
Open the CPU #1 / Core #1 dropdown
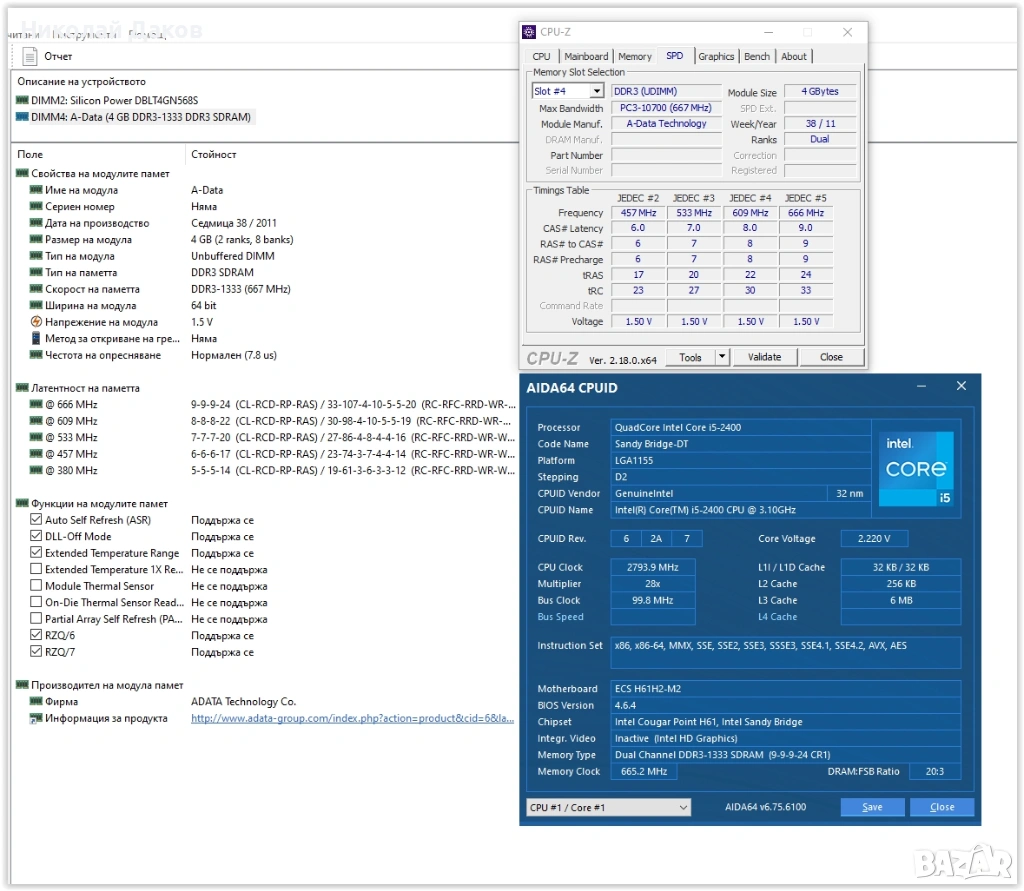click(x=608, y=807)
